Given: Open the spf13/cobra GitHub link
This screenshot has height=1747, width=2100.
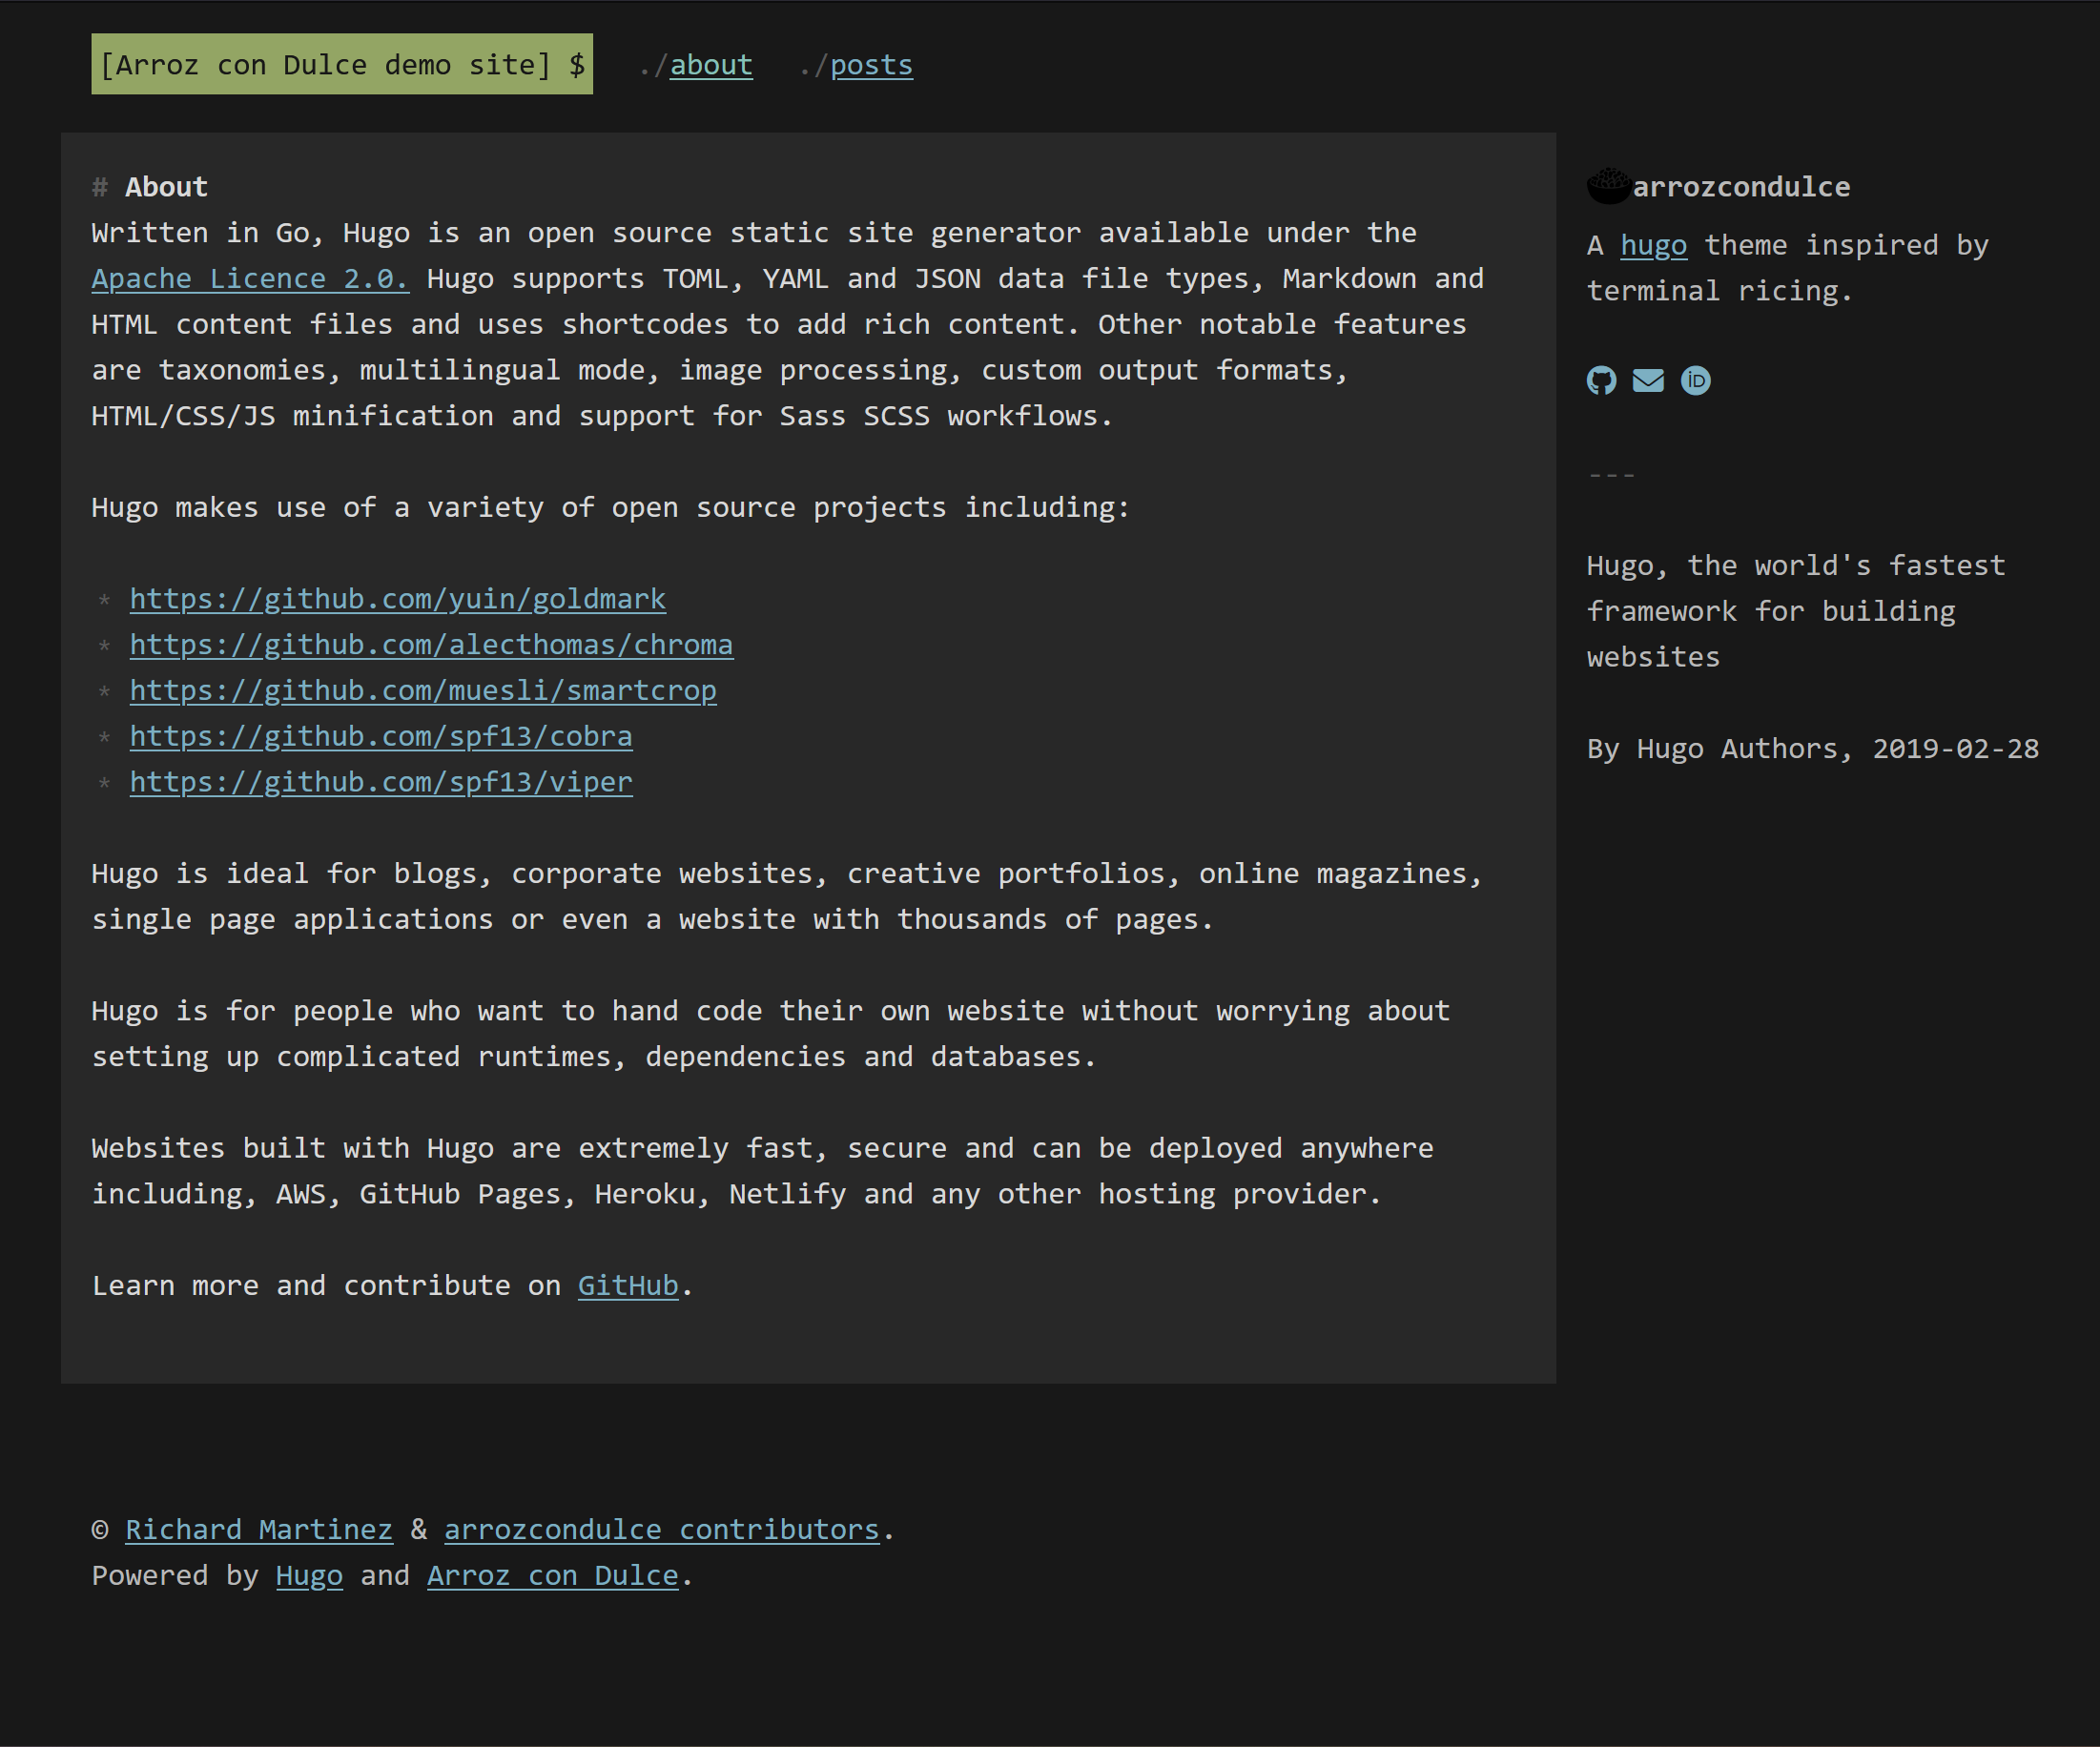Looking at the screenshot, I should (380, 736).
